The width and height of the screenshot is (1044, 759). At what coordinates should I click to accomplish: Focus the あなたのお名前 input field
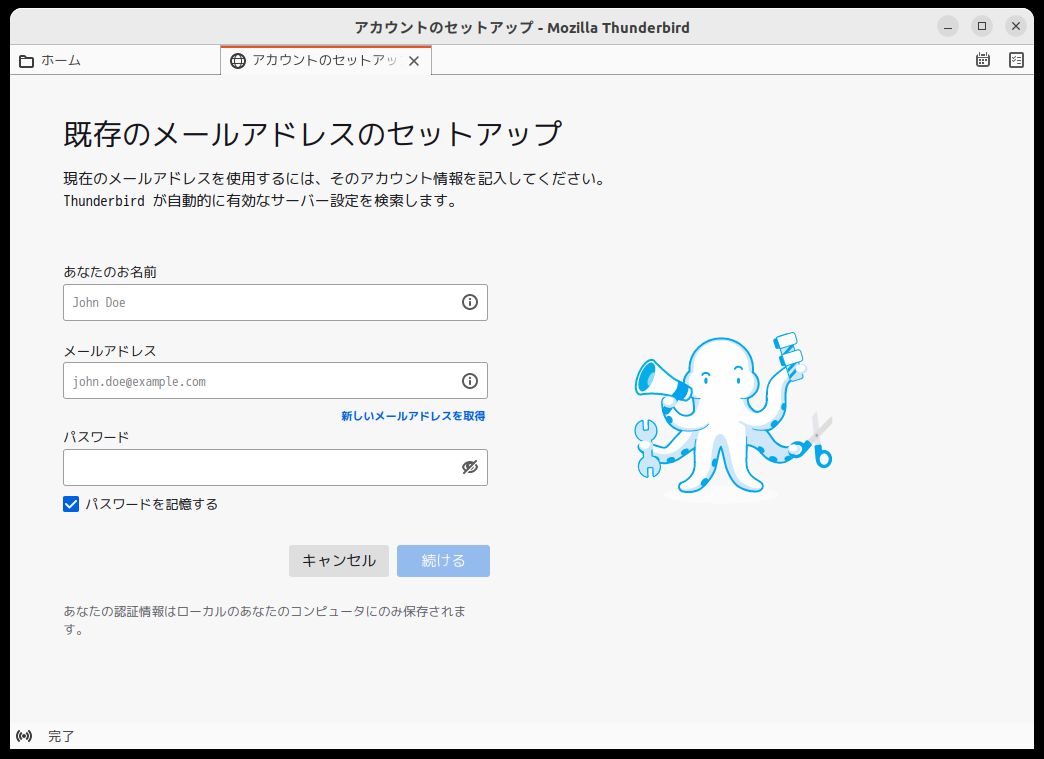pos(276,302)
